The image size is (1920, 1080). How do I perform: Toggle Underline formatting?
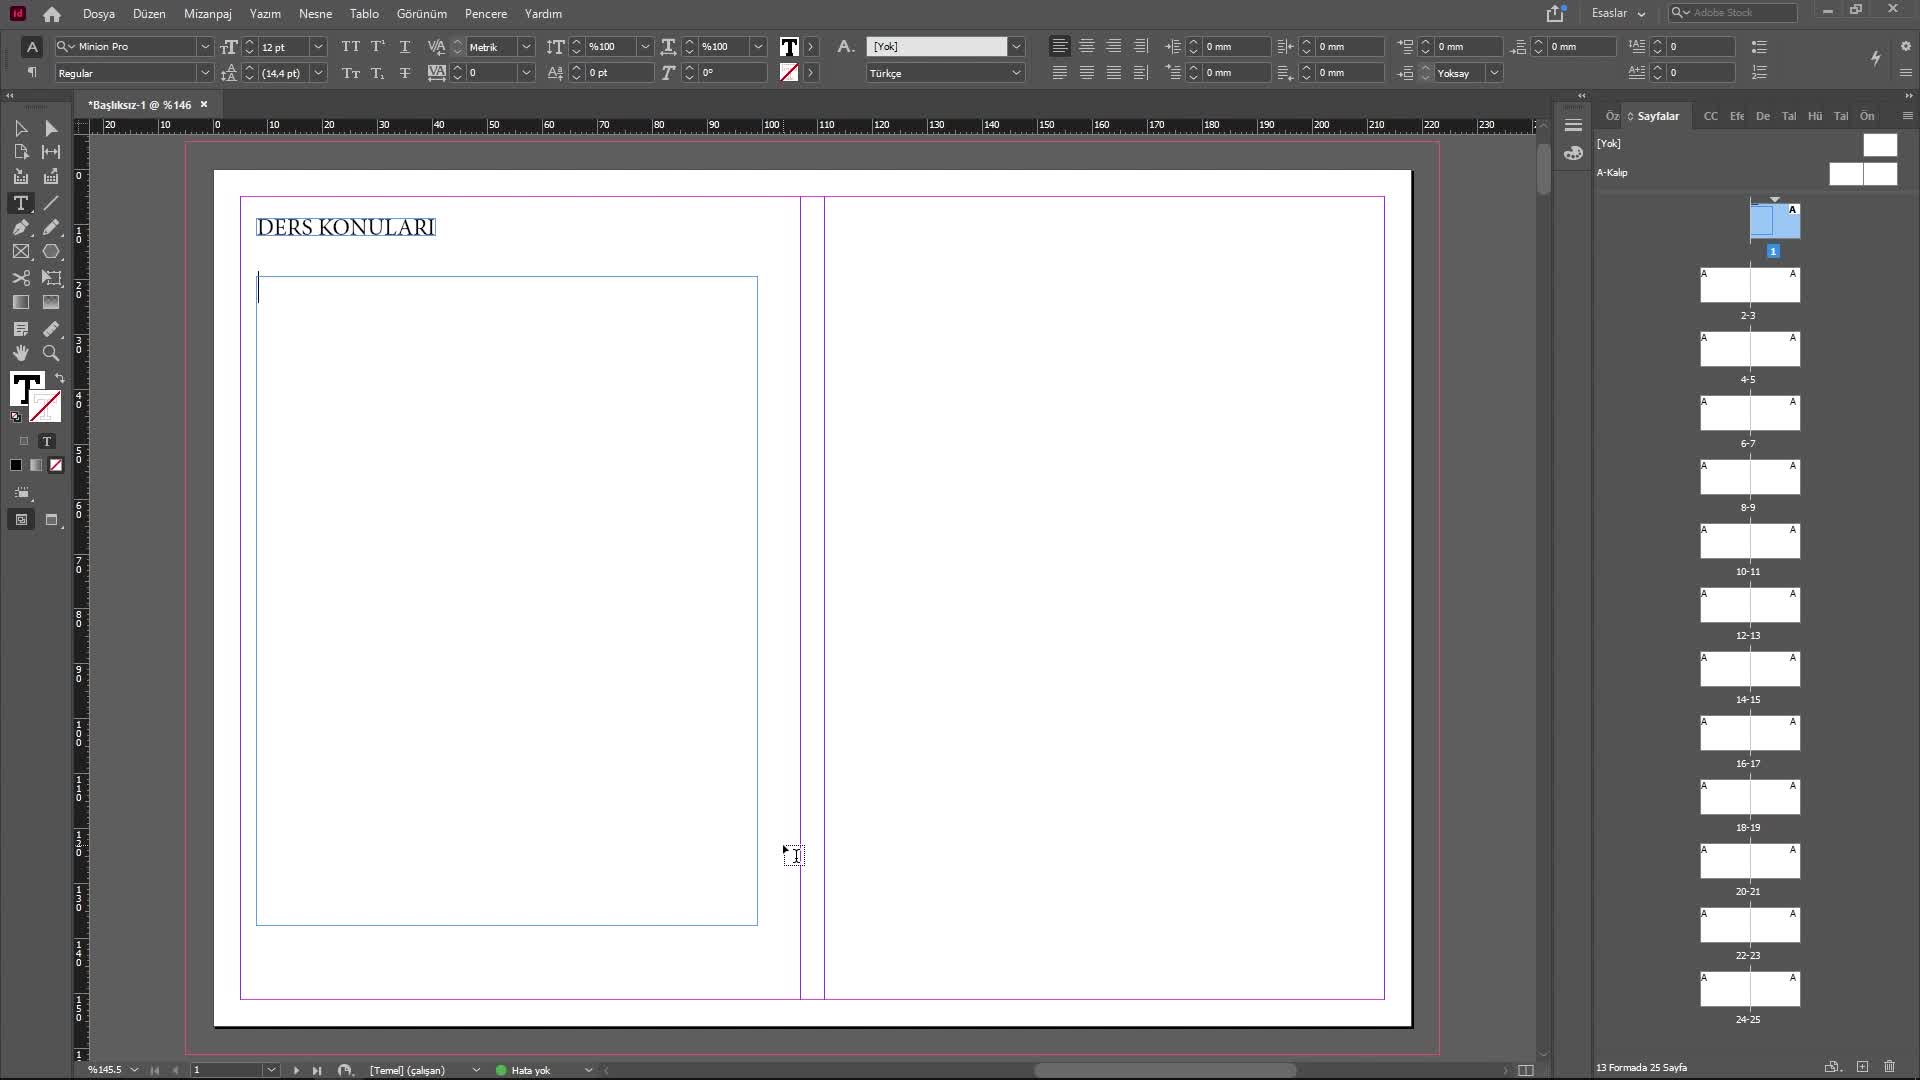(x=405, y=47)
